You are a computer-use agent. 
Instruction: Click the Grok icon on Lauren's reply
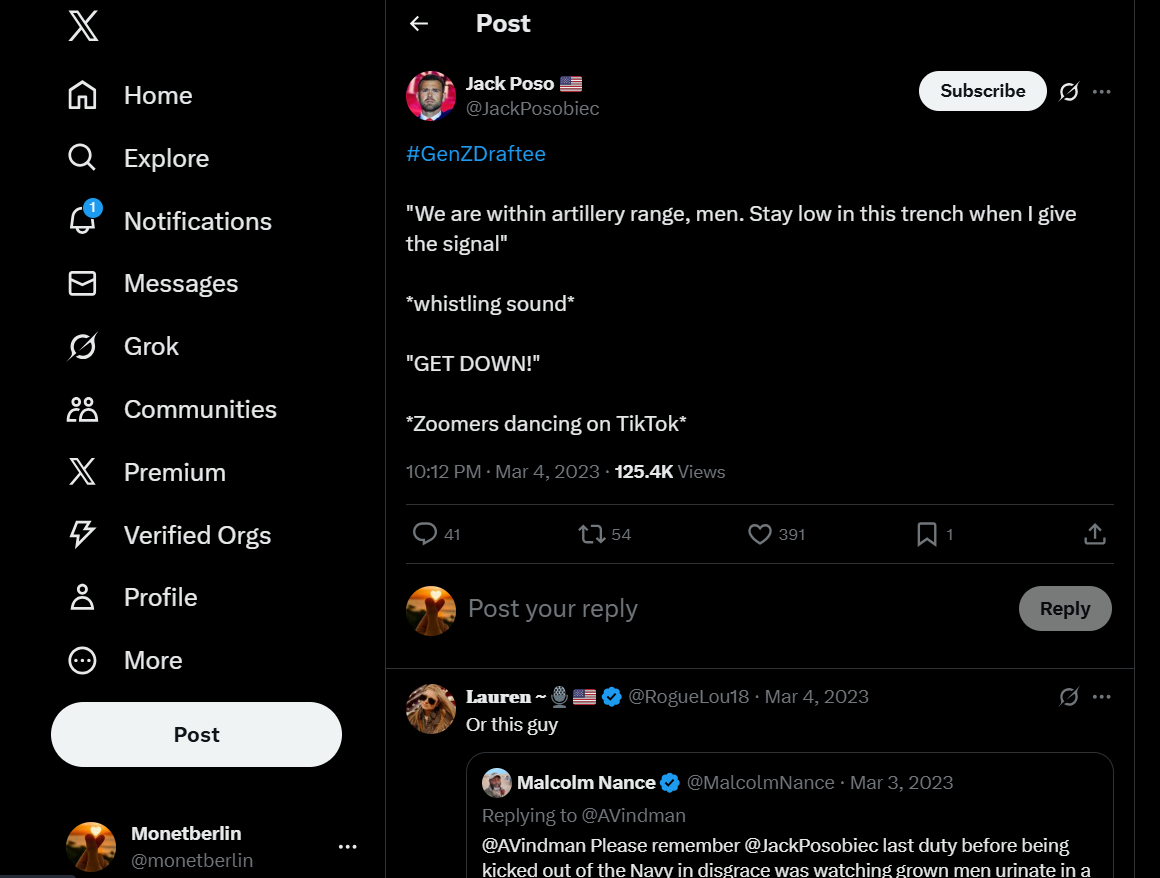pyautogui.click(x=1069, y=697)
